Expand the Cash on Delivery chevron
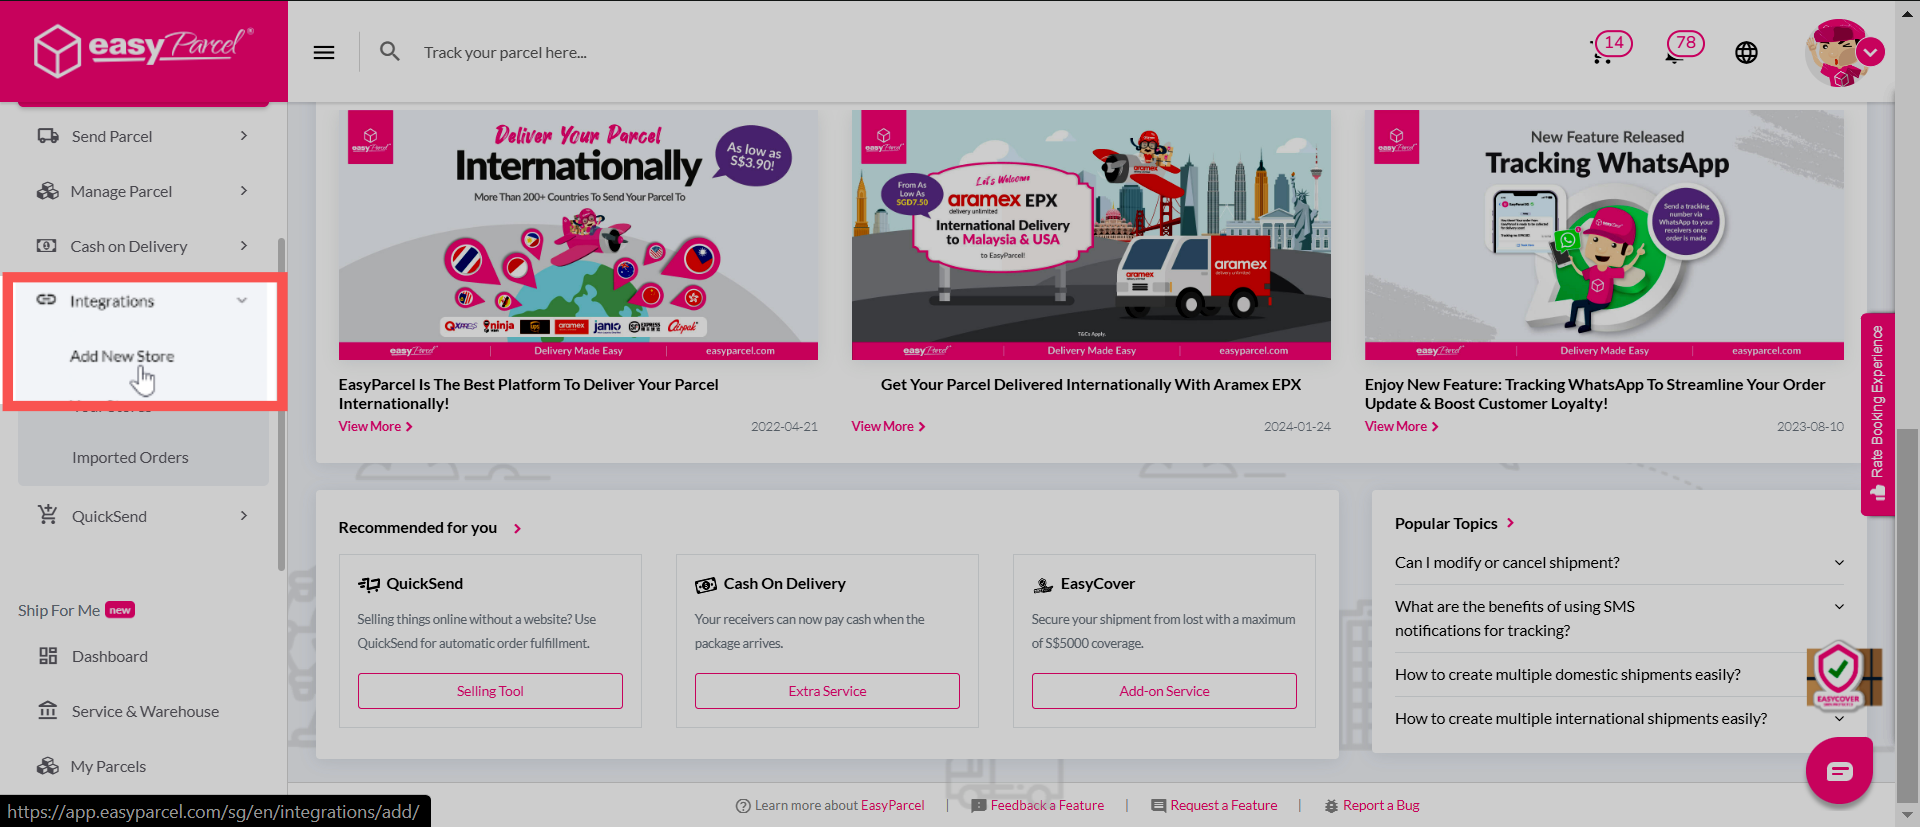The image size is (1920, 827). 244,246
